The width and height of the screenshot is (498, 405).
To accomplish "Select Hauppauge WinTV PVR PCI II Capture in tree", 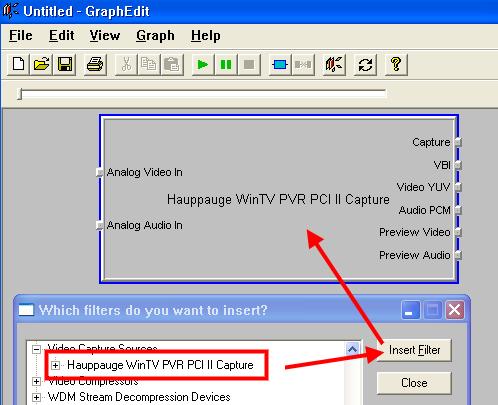I will coord(160,365).
